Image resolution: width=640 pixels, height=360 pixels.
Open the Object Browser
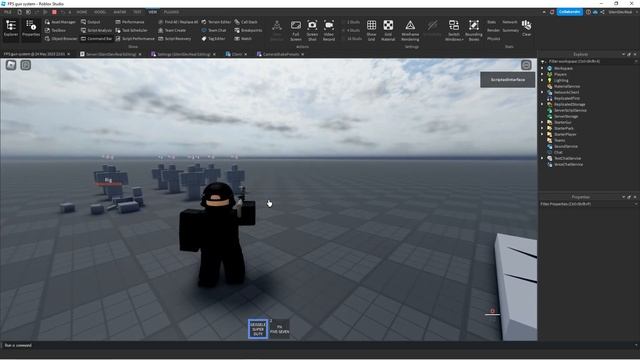pyautogui.click(x=61, y=39)
